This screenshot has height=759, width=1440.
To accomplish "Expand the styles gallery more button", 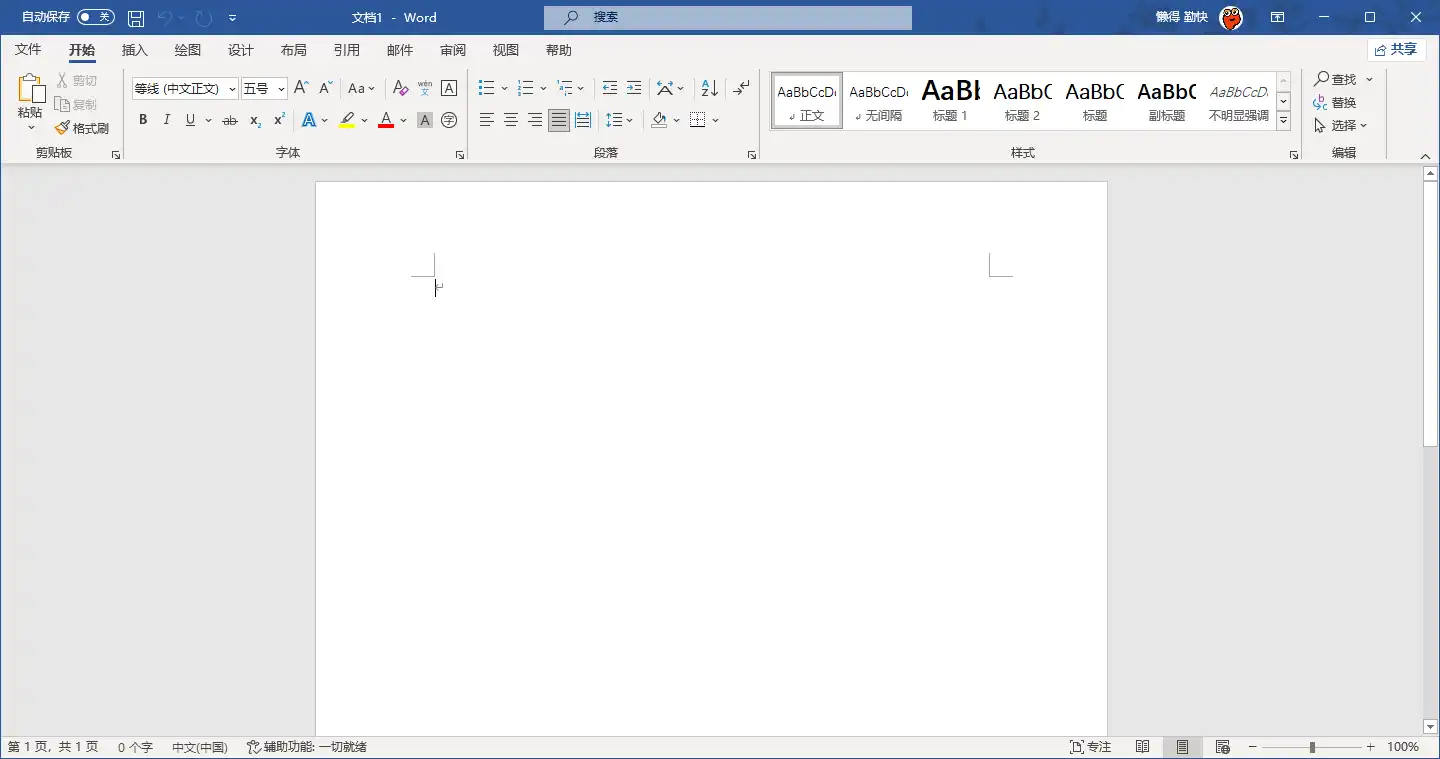I will (x=1283, y=122).
